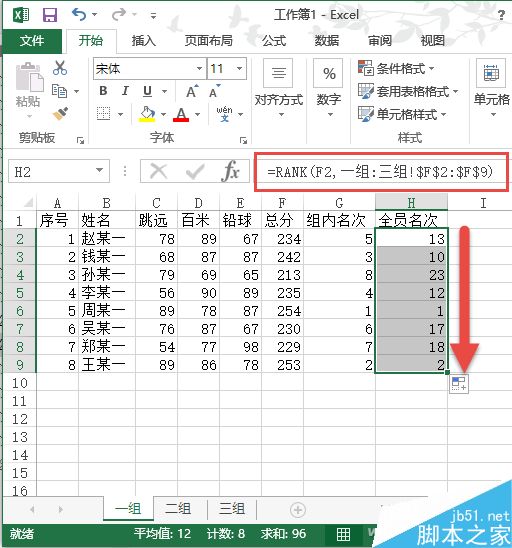Switch to the 视图 (View) tab
The width and height of the screenshot is (512, 548).
[433, 41]
